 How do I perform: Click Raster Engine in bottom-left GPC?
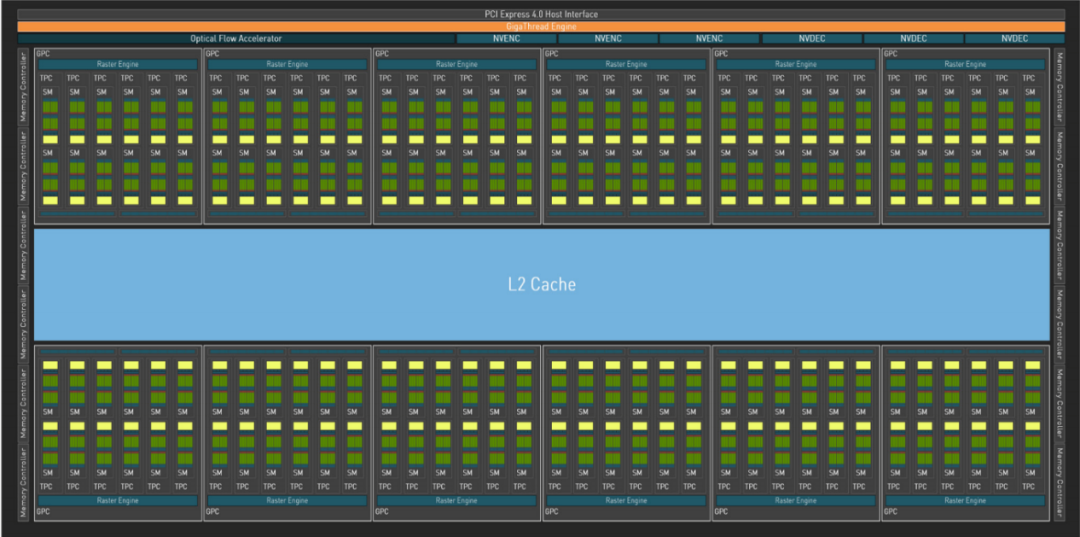tap(116, 500)
